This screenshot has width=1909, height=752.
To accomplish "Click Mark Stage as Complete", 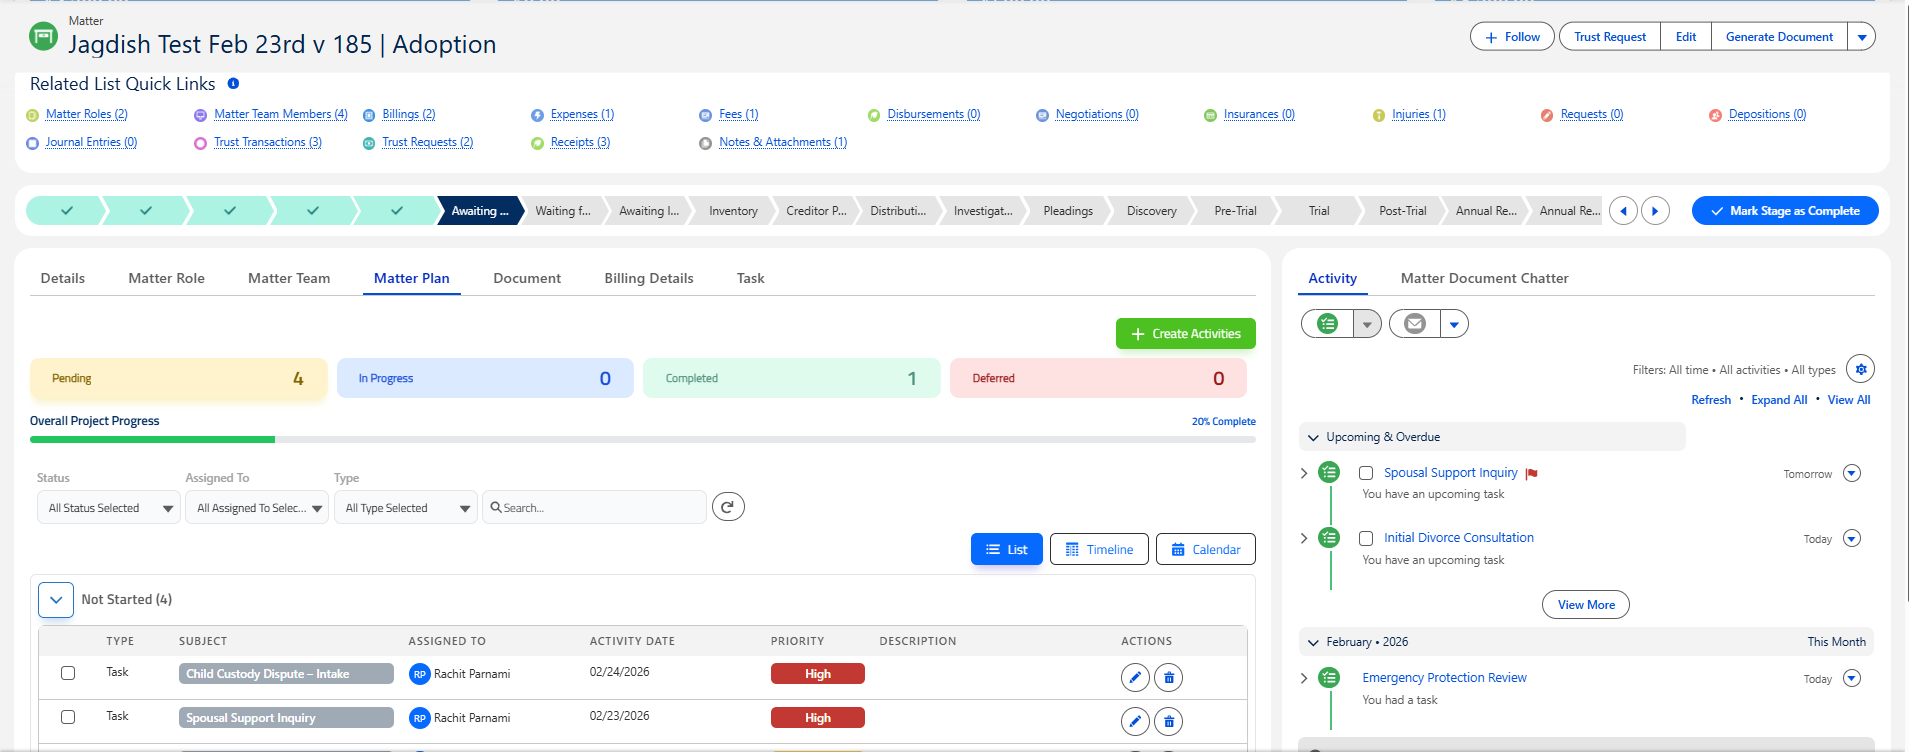I will coord(1785,211).
